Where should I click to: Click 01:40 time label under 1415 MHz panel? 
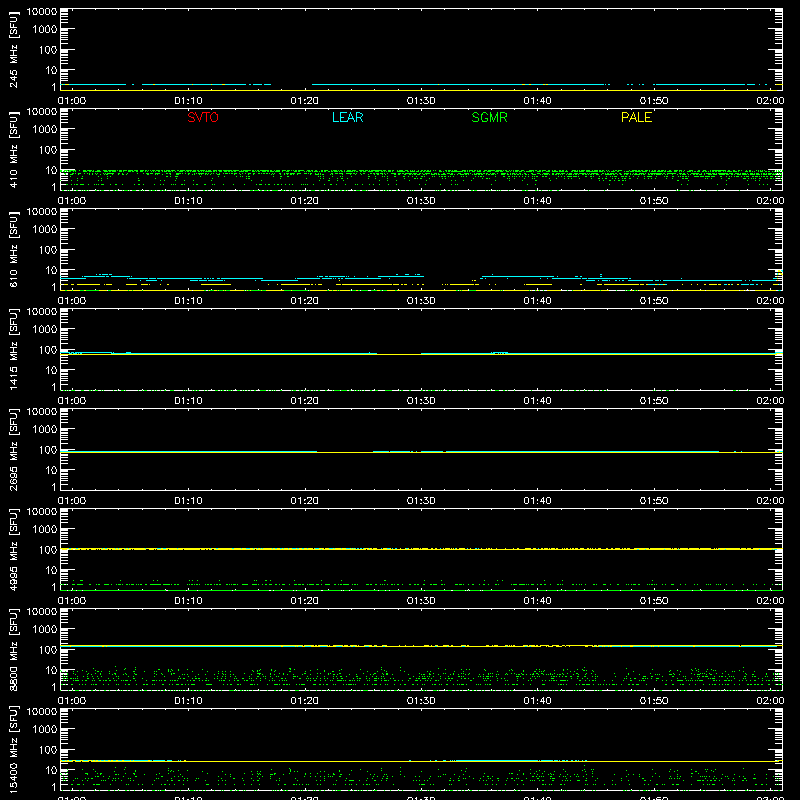[537, 401]
